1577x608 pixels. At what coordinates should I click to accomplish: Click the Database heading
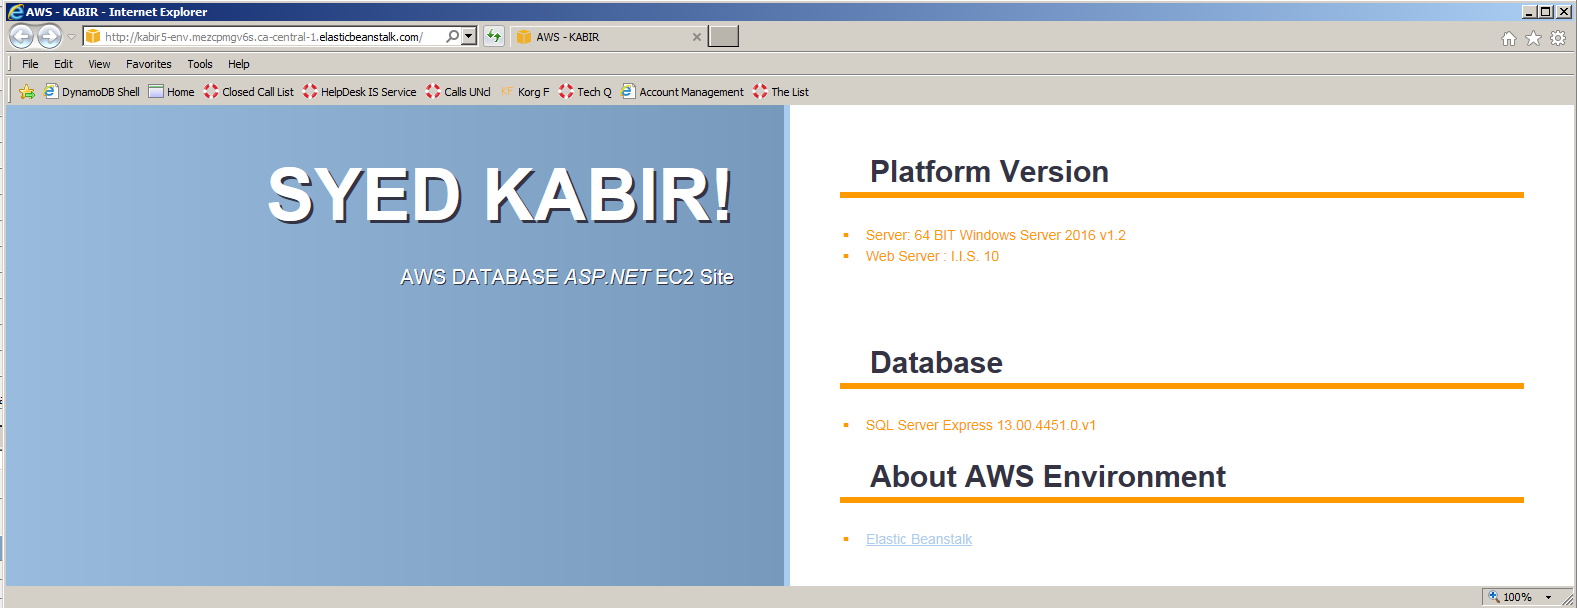[936, 362]
